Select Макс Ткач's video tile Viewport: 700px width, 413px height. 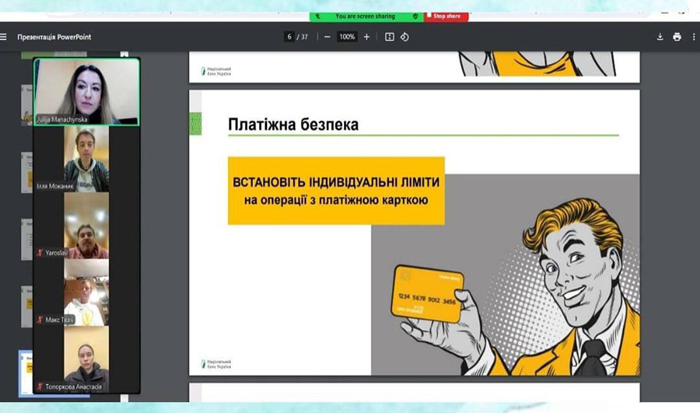(86, 292)
